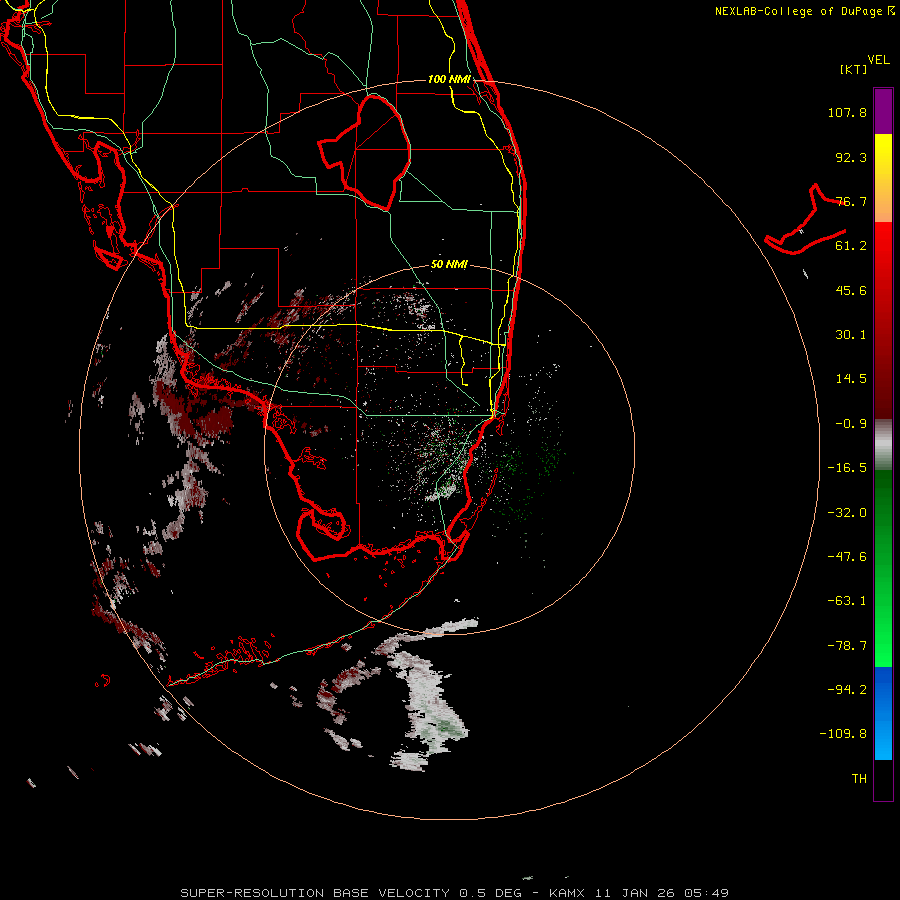Click the 14.5 velocity scale value

point(851,379)
